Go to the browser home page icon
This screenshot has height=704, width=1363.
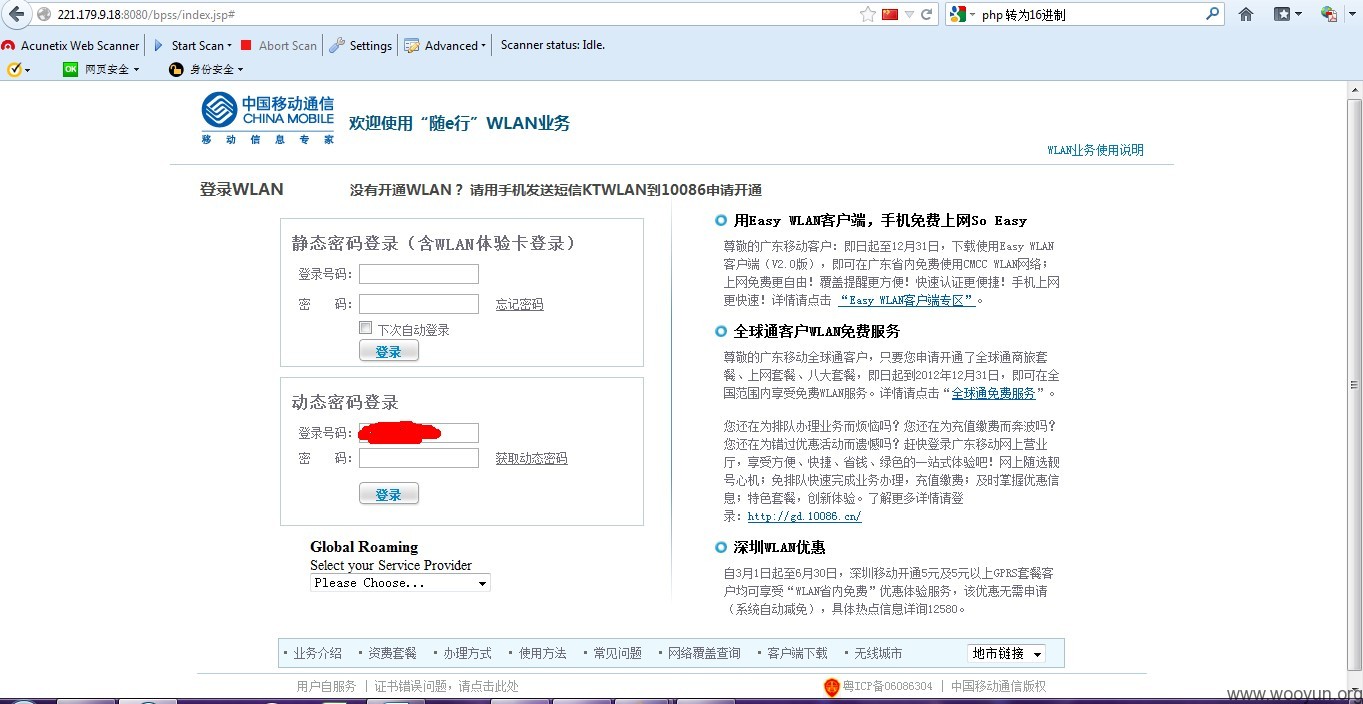pyautogui.click(x=1246, y=14)
